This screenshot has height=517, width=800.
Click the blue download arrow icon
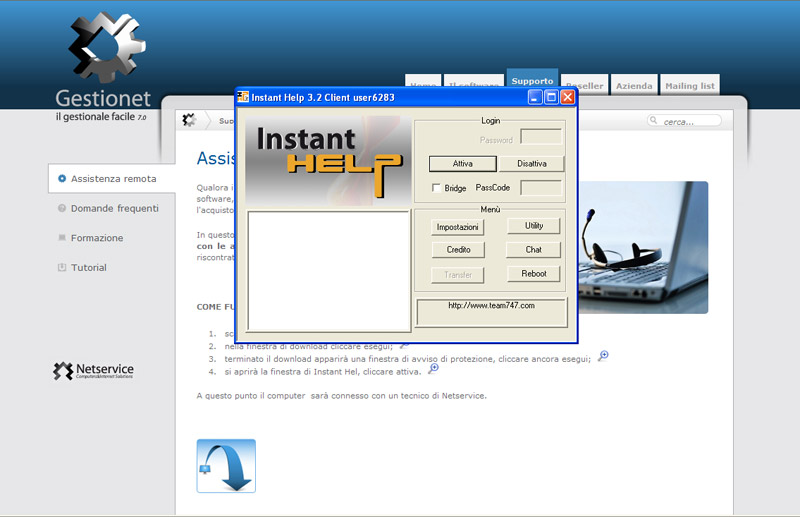click(x=226, y=466)
